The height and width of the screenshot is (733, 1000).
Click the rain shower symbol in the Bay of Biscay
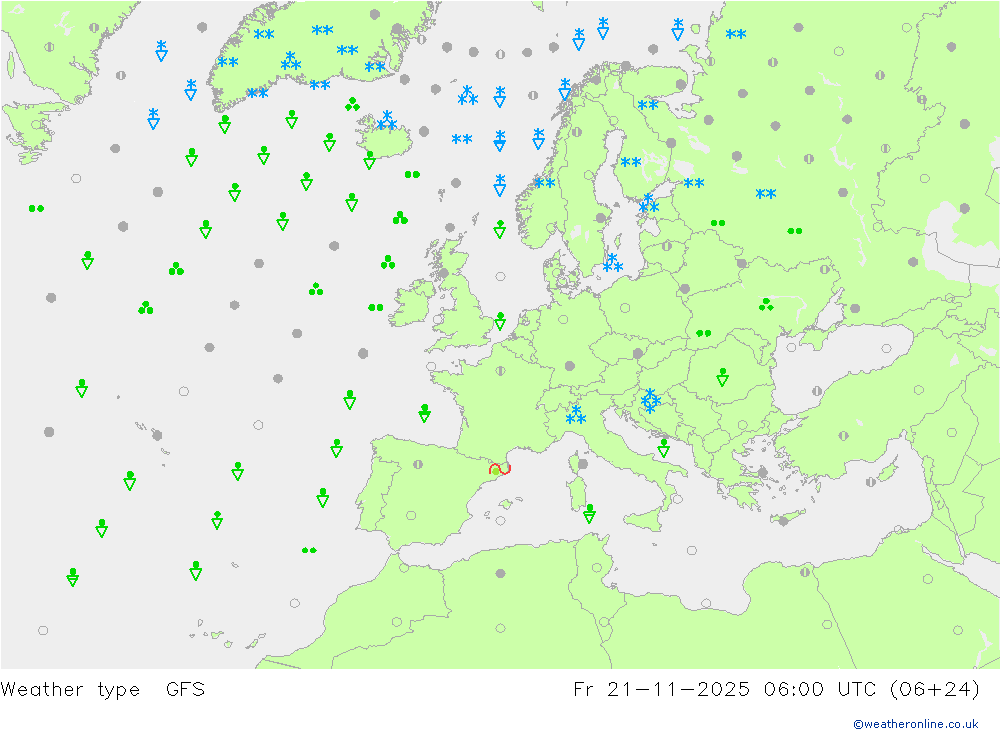pos(424,413)
